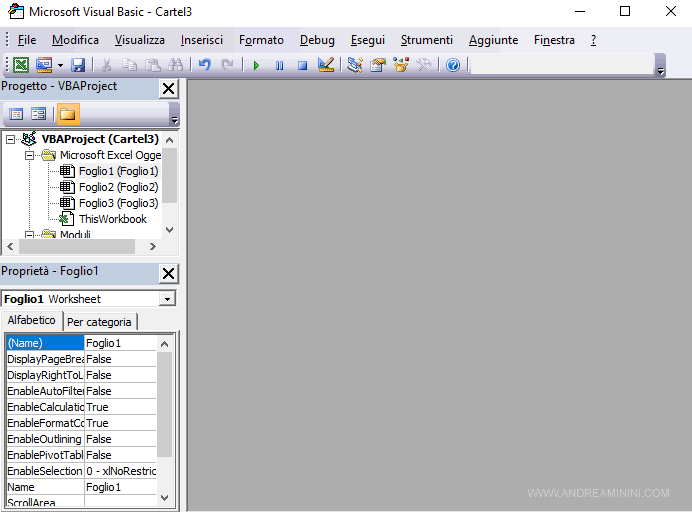Click the Paste clipboard icon

153,65
